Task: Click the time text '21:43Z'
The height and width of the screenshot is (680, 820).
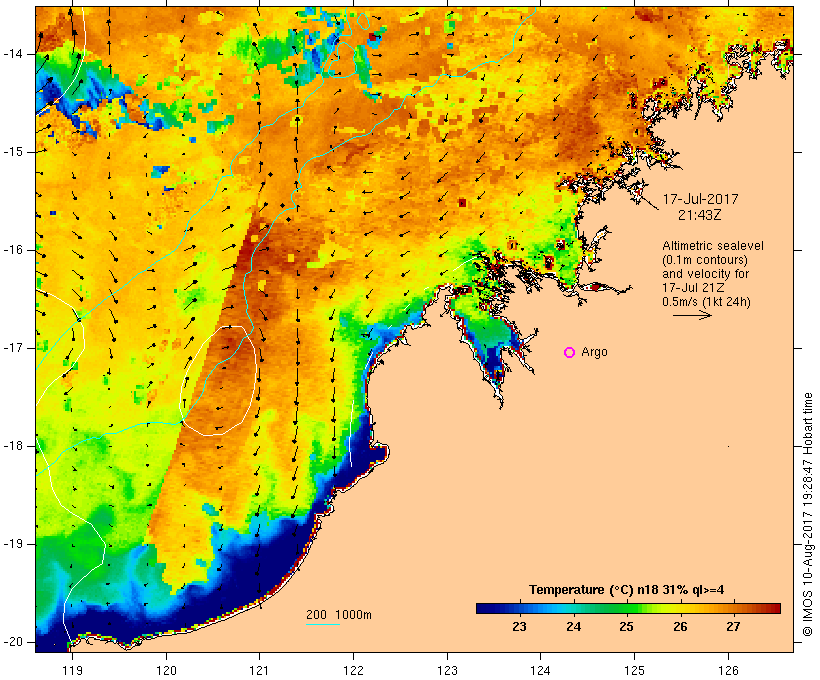Action: (700, 215)
